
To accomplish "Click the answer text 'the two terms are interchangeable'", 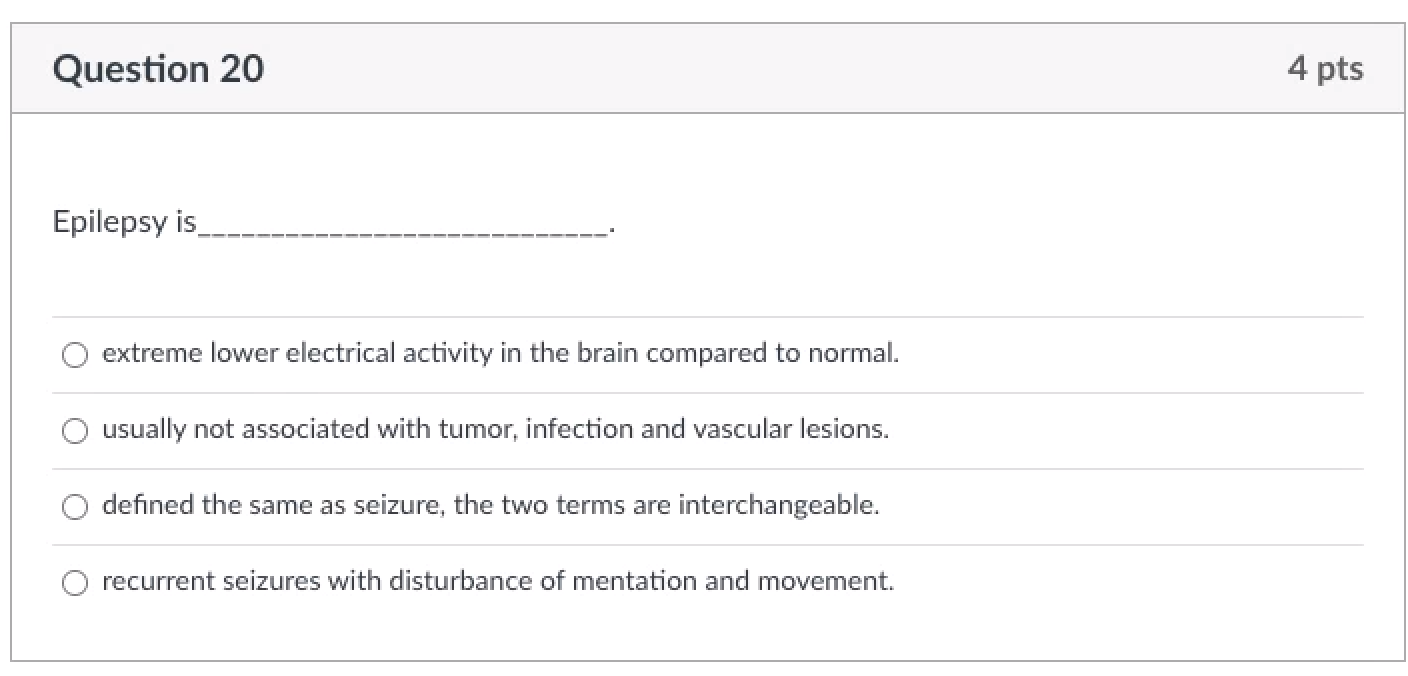I will pyautogui.click(x=666, y=506).
